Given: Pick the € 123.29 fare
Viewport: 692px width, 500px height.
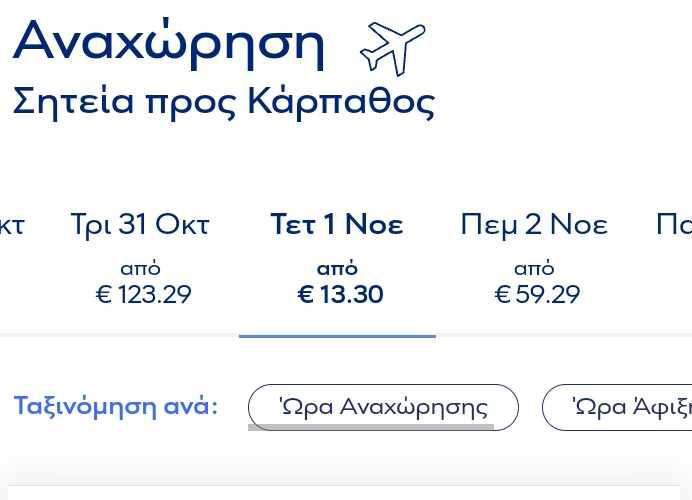Looking at the screenshot, I should tap(143, 294).
